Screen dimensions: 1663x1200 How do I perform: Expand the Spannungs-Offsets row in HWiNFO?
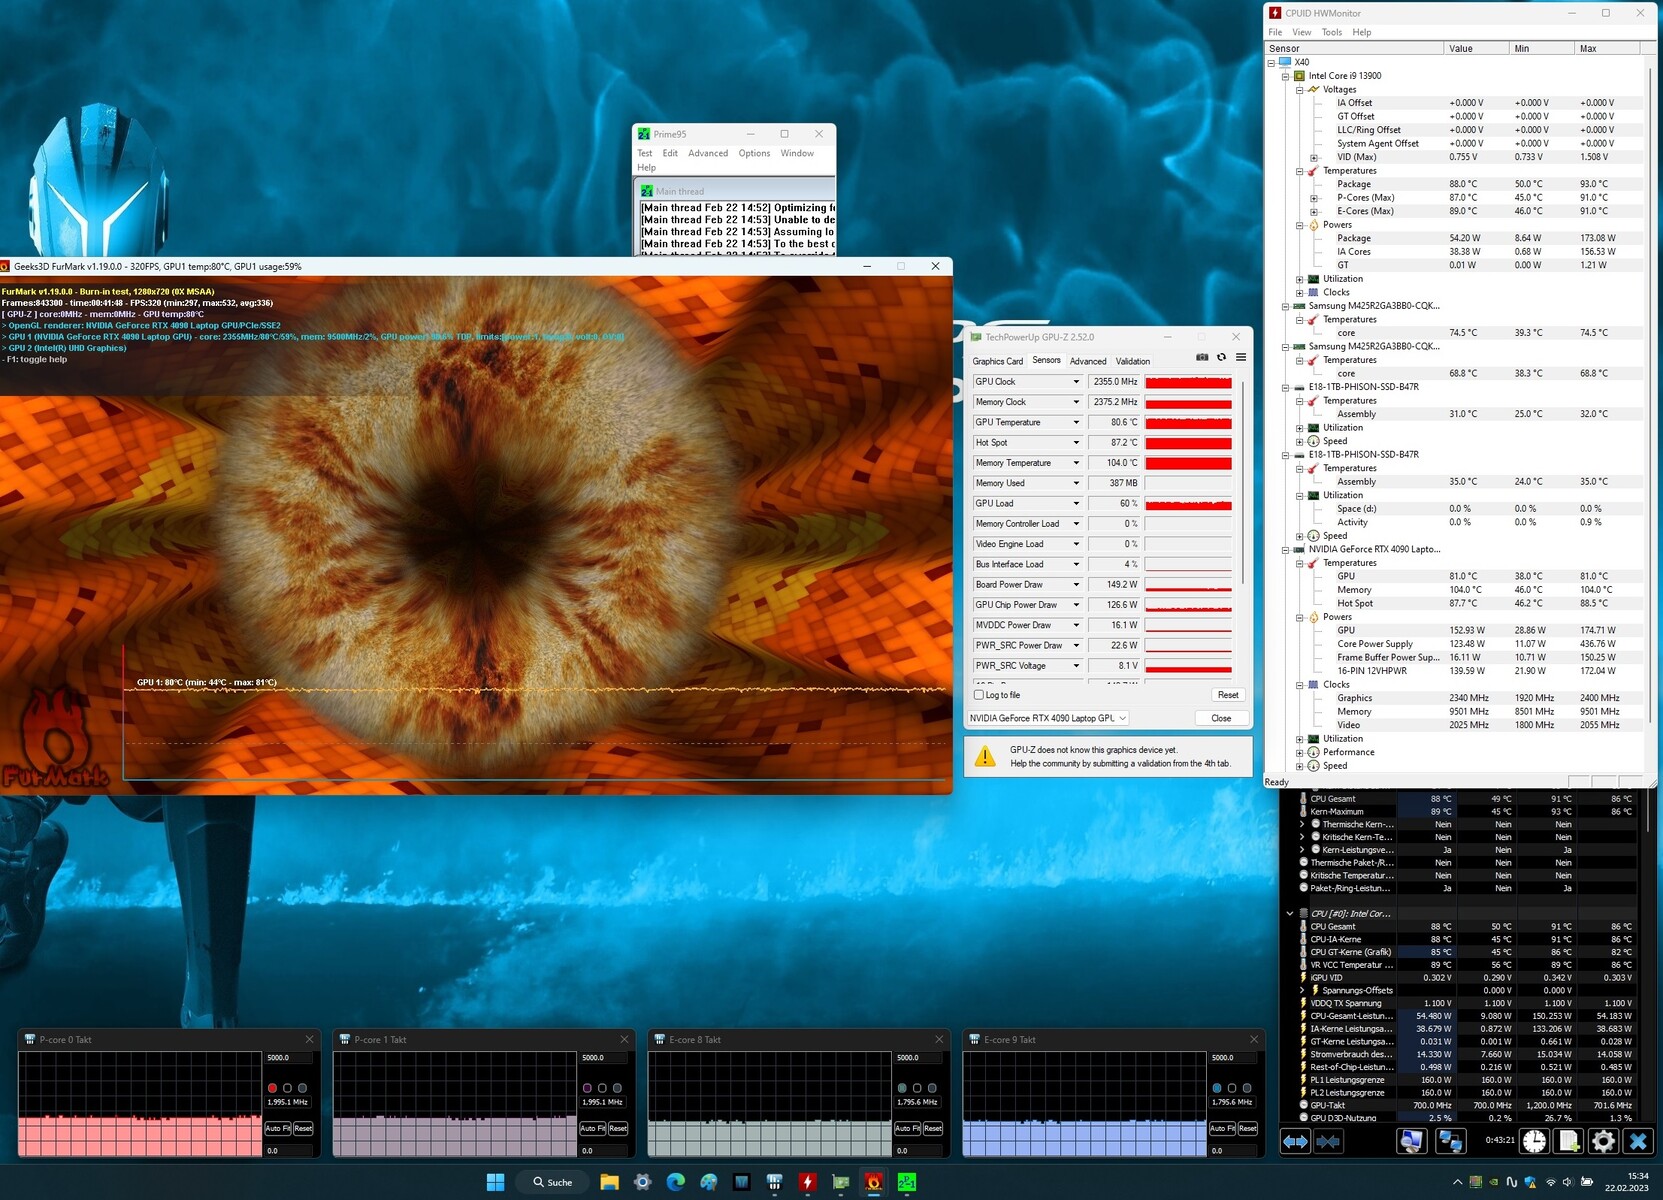[1303, 991]
